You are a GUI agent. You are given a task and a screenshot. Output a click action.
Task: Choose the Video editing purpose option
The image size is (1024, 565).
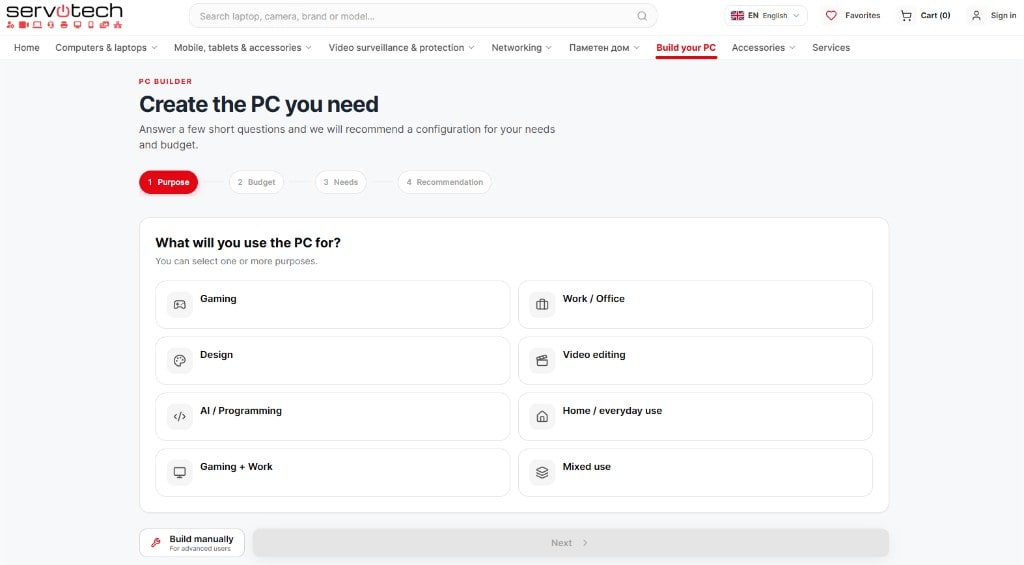pos(695,361)
